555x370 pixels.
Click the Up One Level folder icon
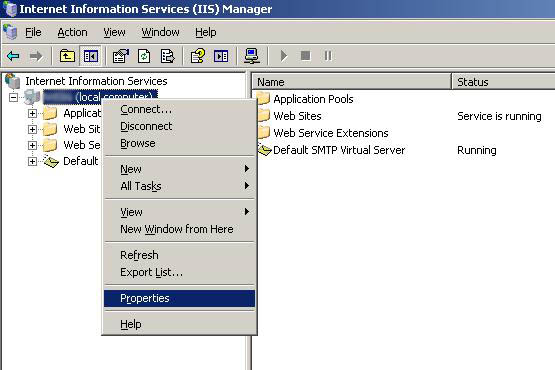point(67,56)
